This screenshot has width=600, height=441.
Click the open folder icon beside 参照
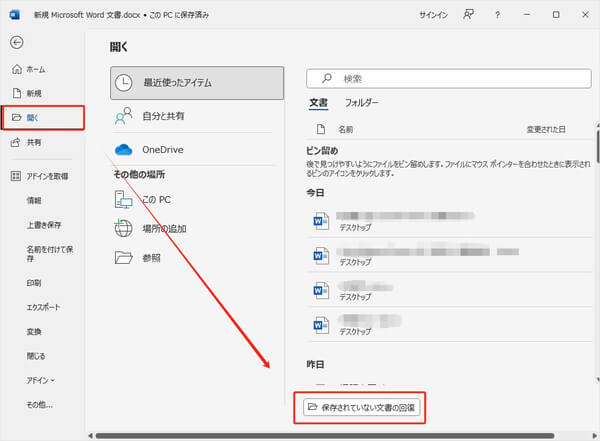(x=124, y=258)
